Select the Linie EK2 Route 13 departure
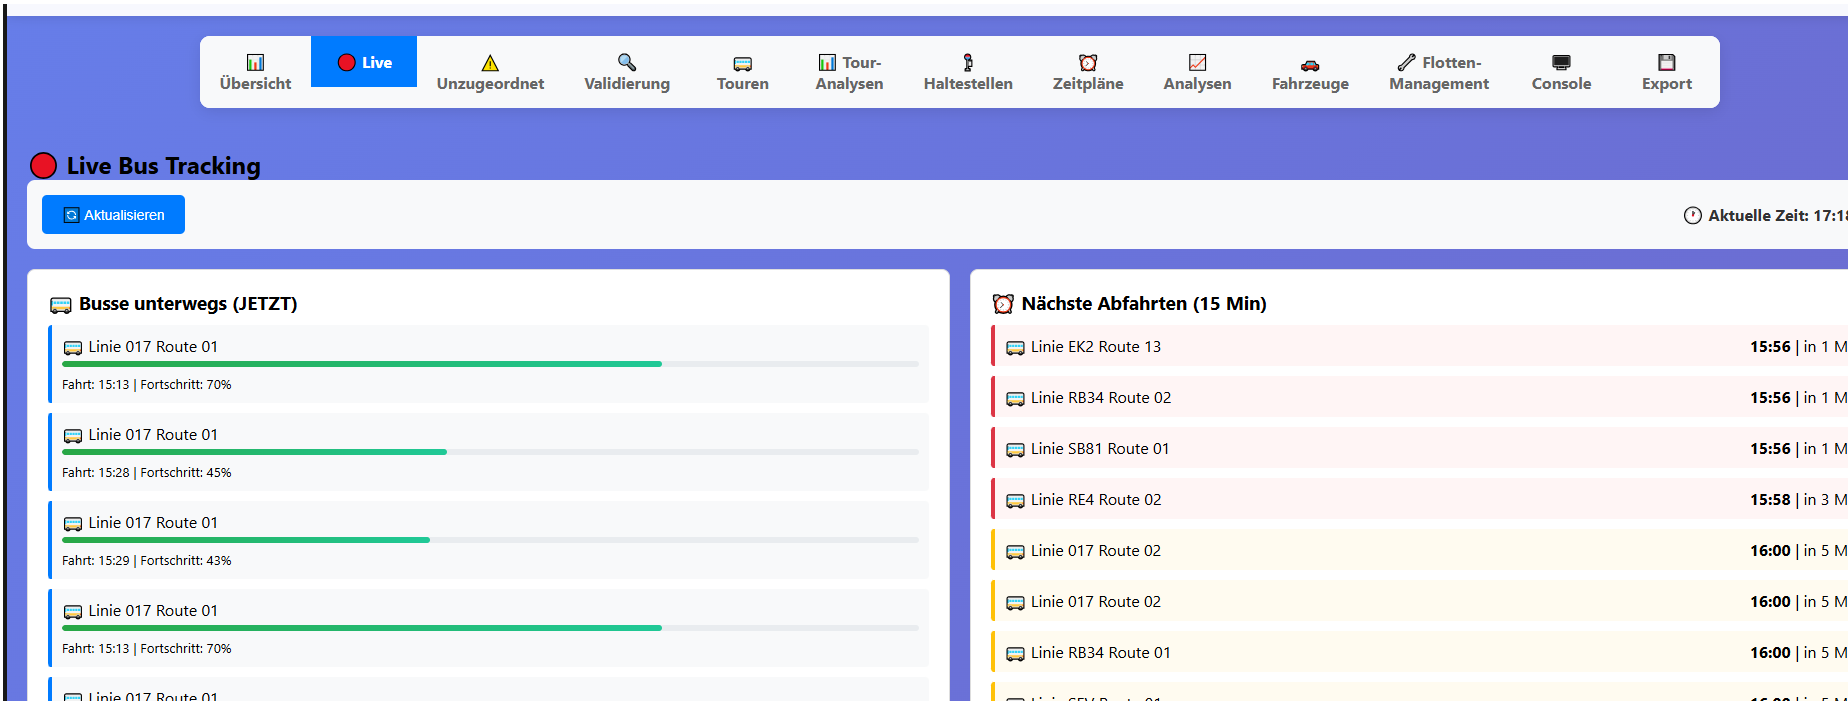This screenshot has height=706, width=1848. (1419, 346)
